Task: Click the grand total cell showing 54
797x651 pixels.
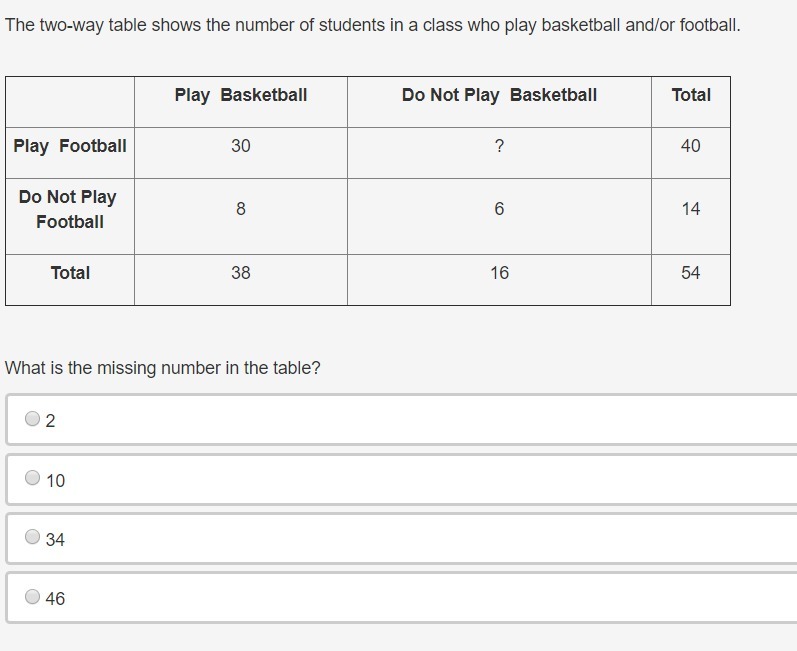Action: coord(691,273)
